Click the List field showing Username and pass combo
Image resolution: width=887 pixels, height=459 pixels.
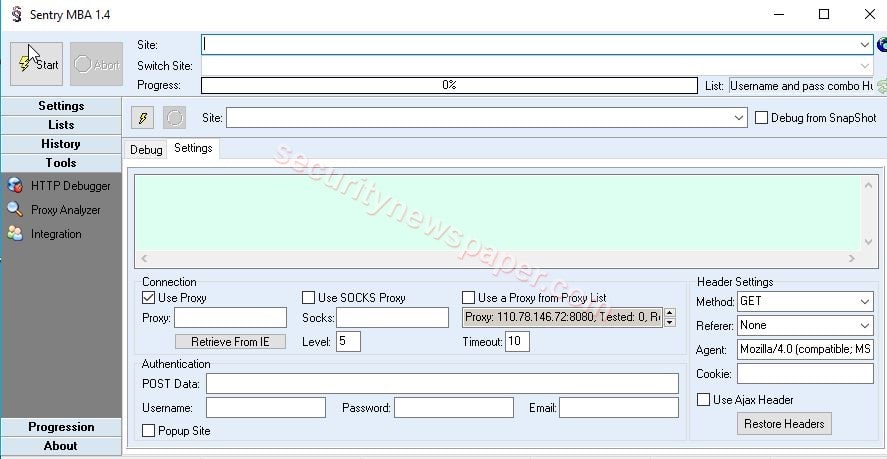click(801, 86)
